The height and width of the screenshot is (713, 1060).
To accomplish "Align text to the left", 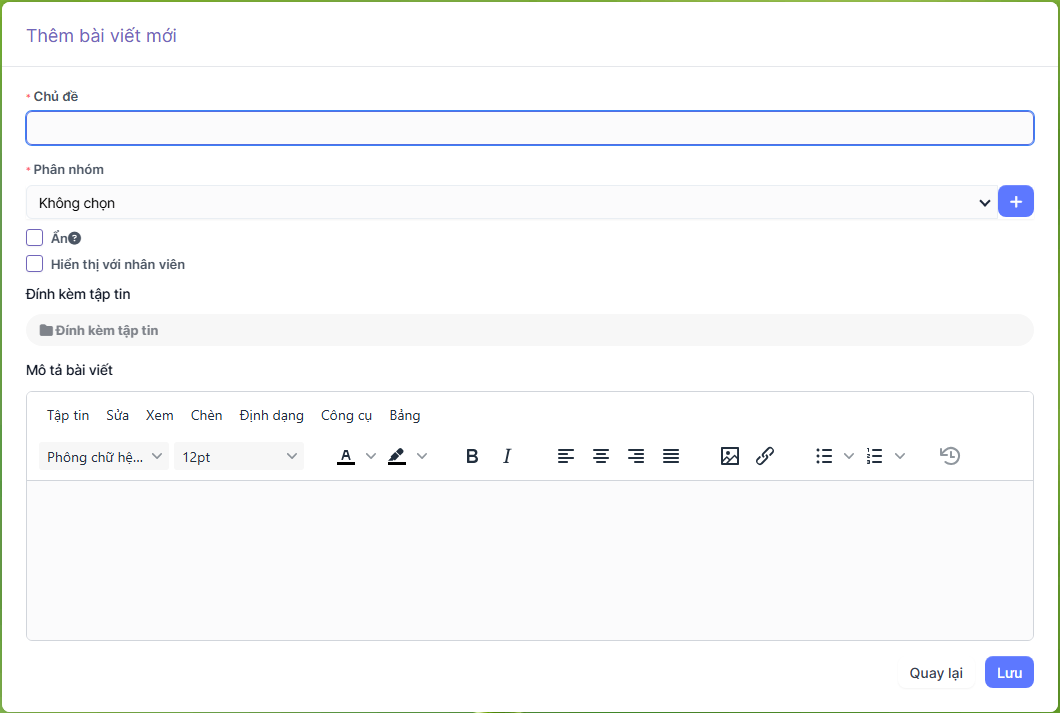I will click(x=566, y=456).
